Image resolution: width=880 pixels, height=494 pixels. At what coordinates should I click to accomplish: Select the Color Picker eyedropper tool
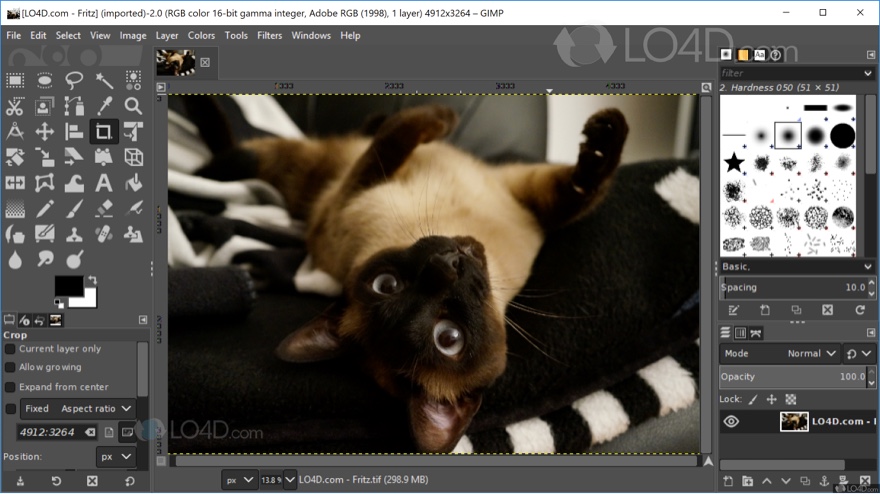[x=104, y=106]
